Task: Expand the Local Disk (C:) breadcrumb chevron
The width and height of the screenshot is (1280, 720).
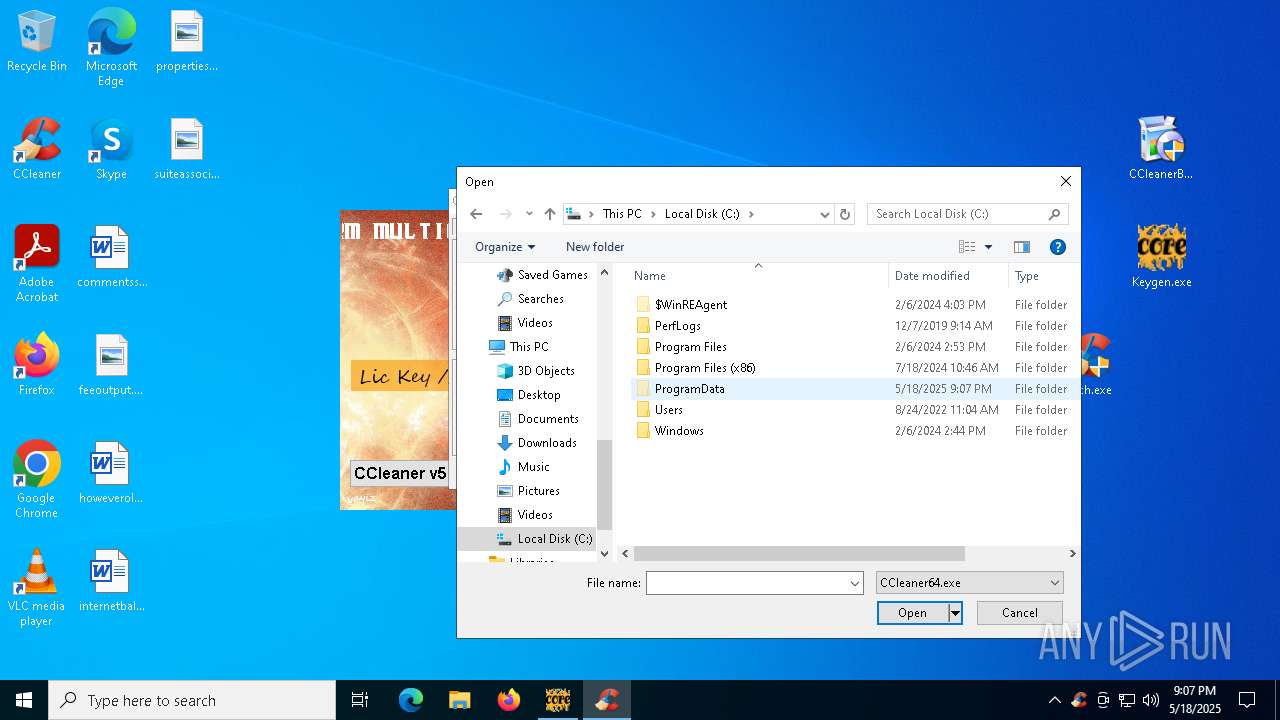Action: [751, 214]
